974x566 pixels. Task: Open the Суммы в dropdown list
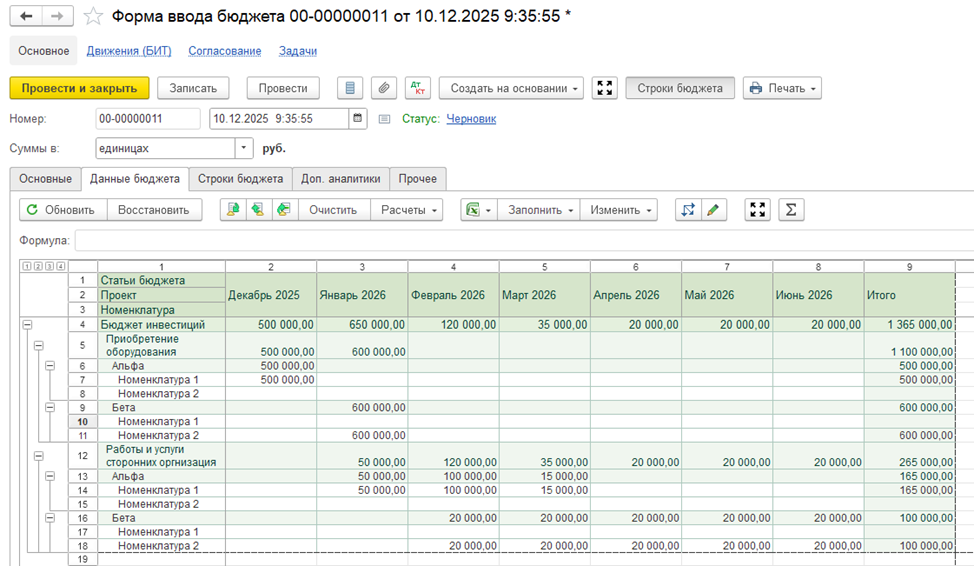coord(244,148)
